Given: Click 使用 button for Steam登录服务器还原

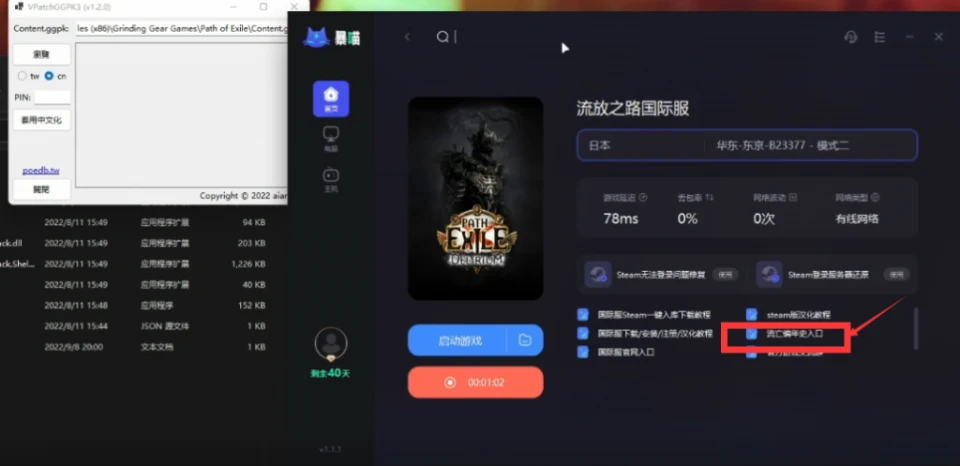Looking at the screenshot, I should (896, 275).
